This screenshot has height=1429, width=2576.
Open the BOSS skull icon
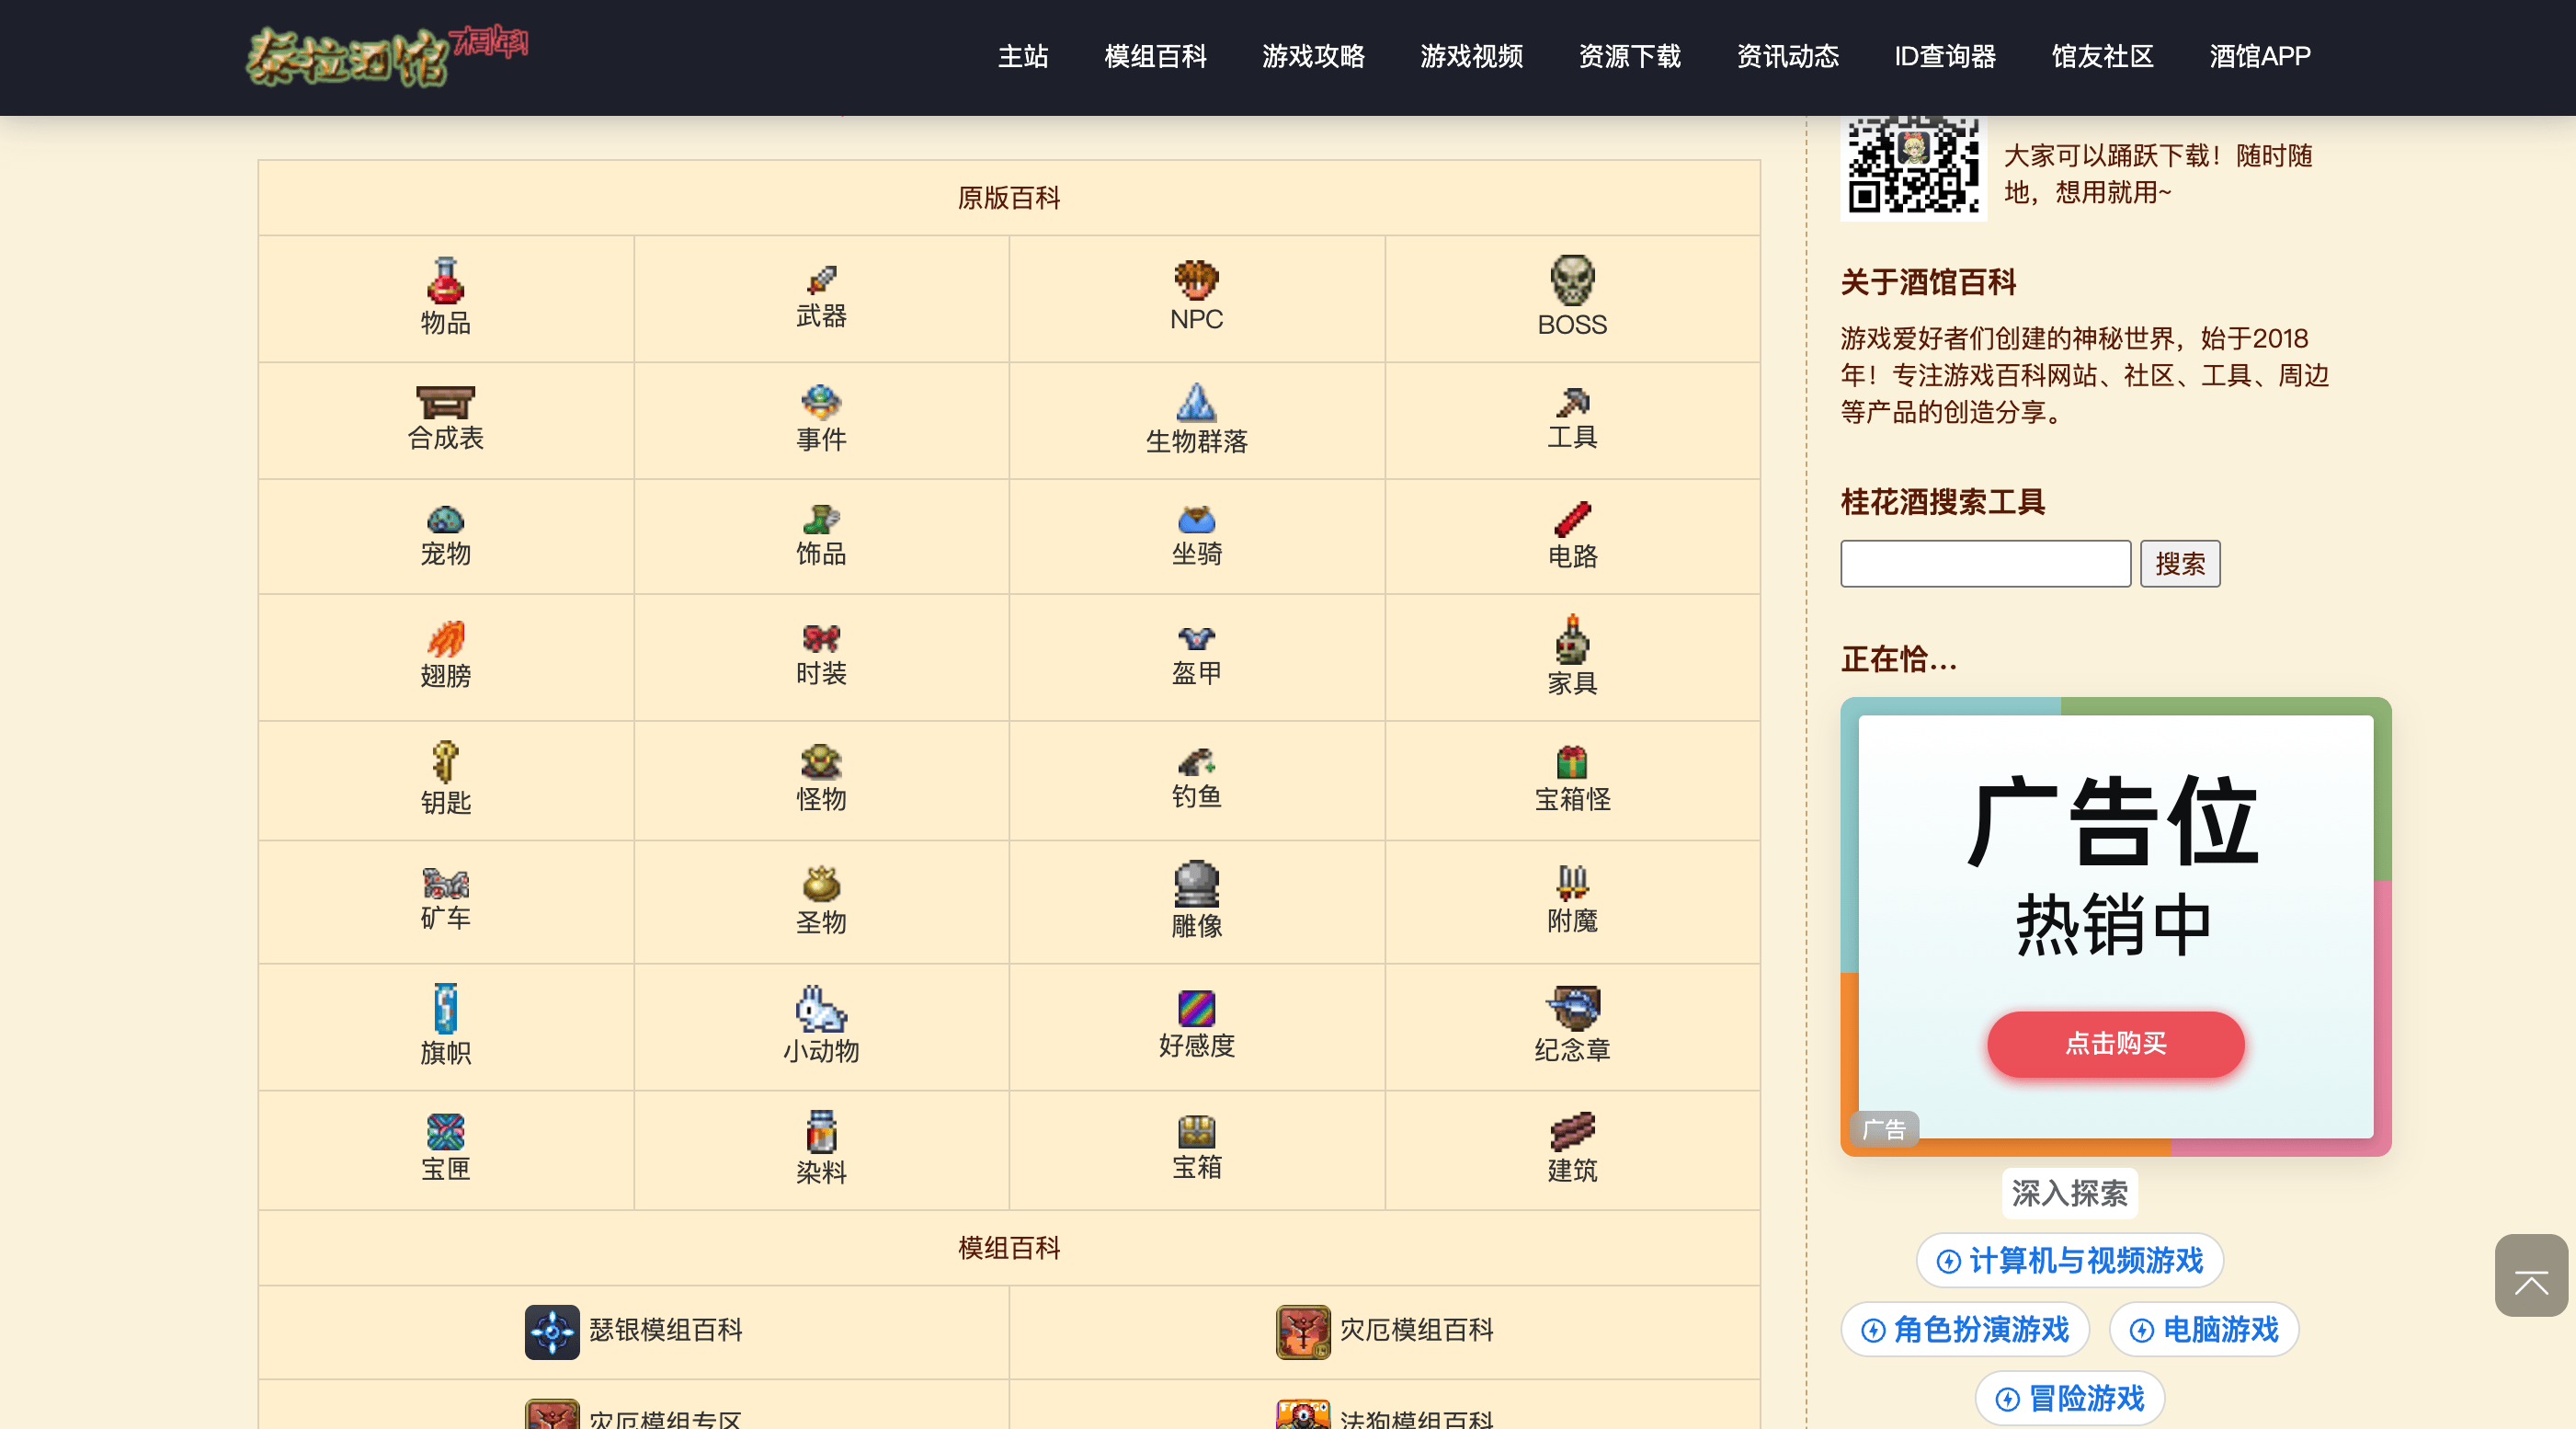pos(1571,280)
